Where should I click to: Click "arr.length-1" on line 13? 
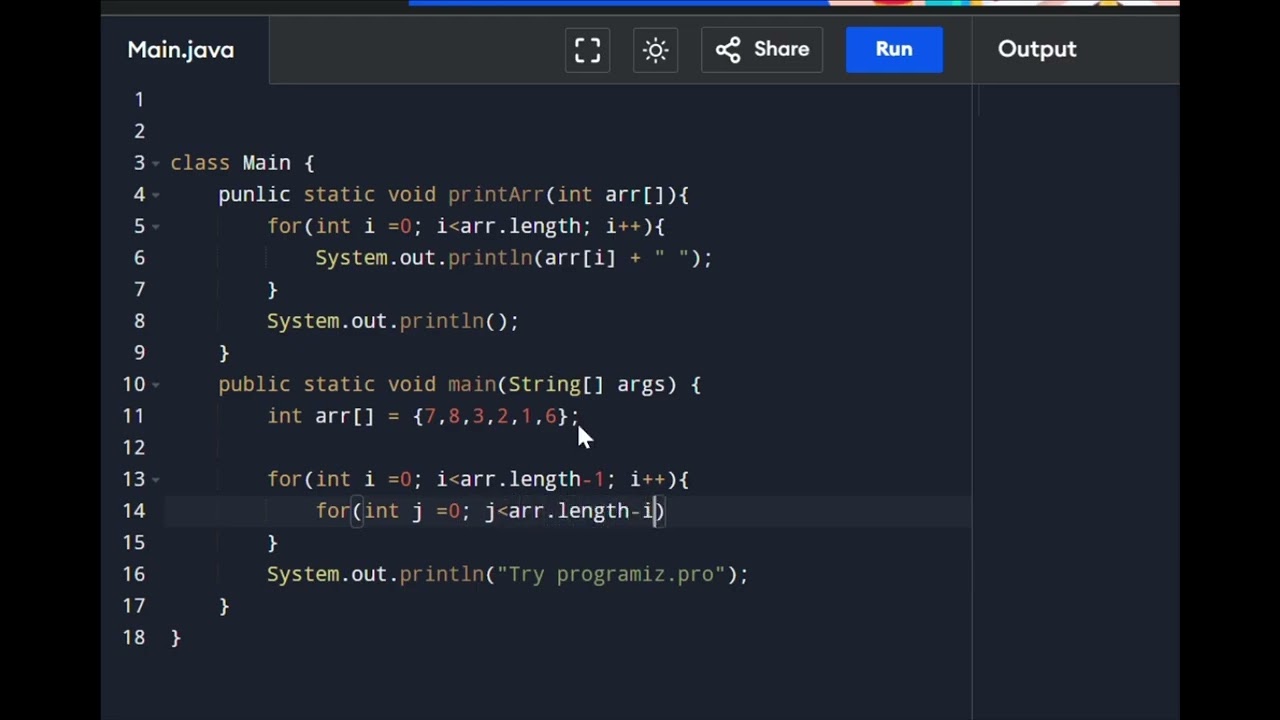click(x=533, y=479)
